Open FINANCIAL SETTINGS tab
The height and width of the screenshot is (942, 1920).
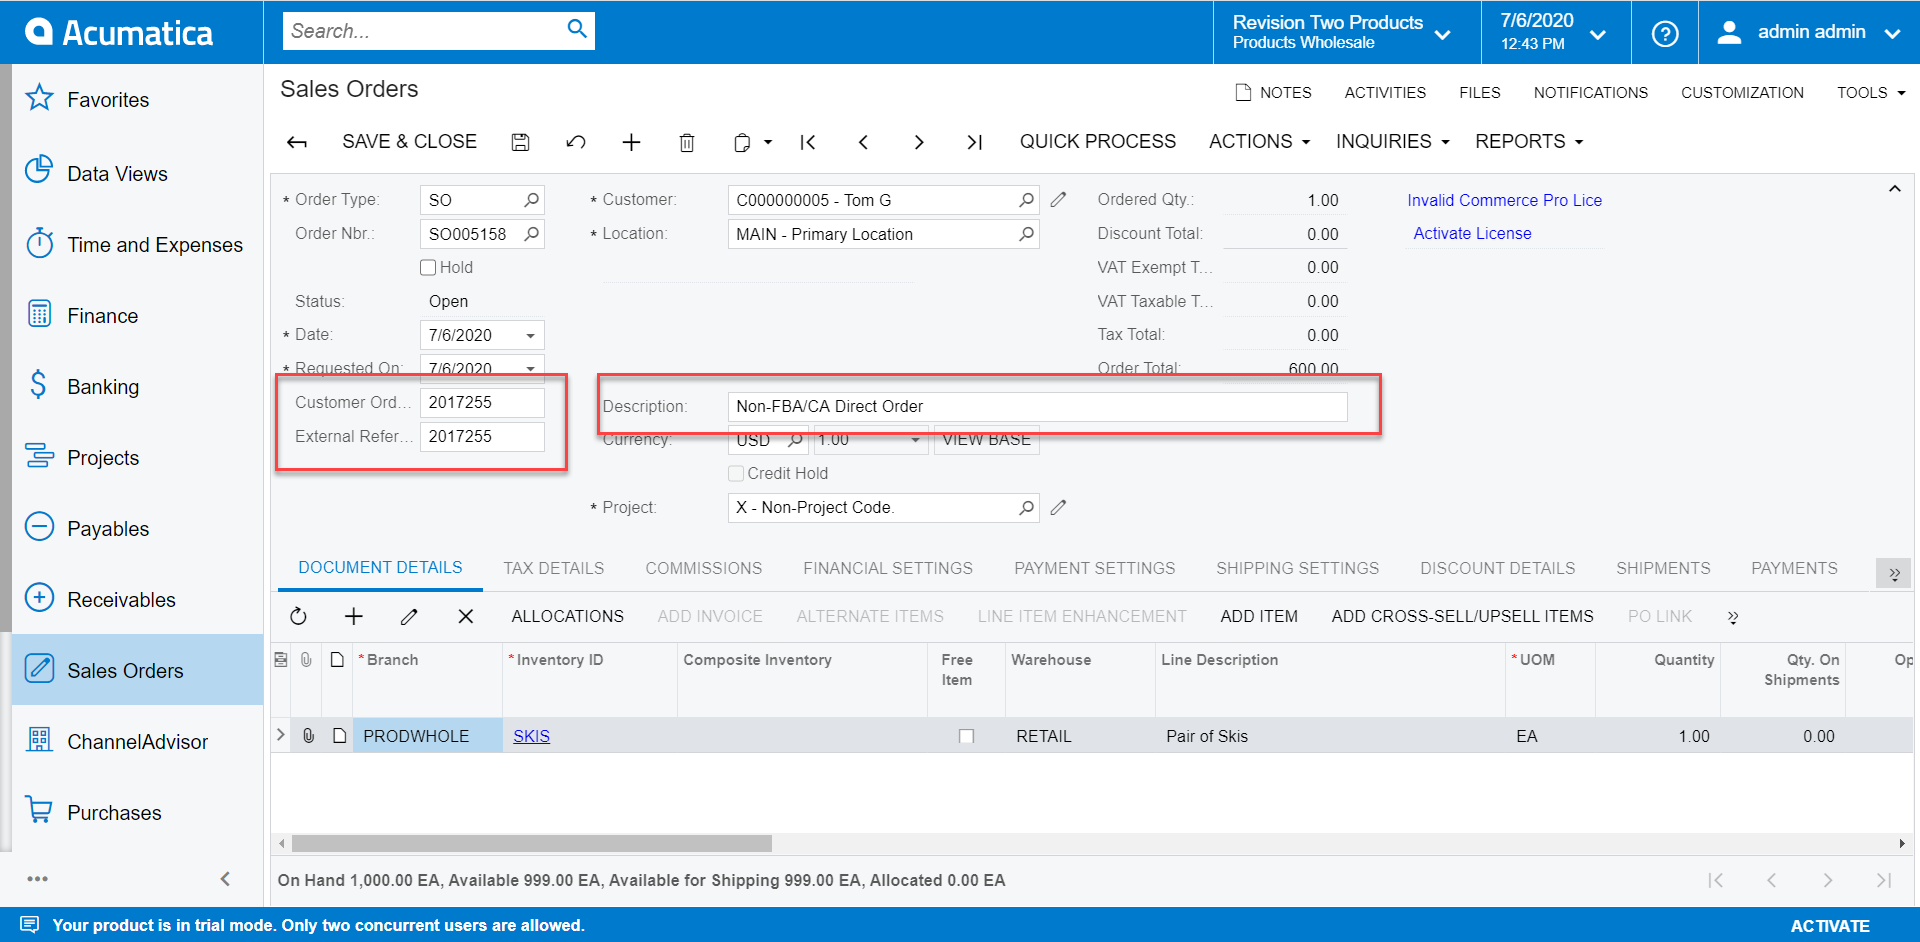click(888, 568)
